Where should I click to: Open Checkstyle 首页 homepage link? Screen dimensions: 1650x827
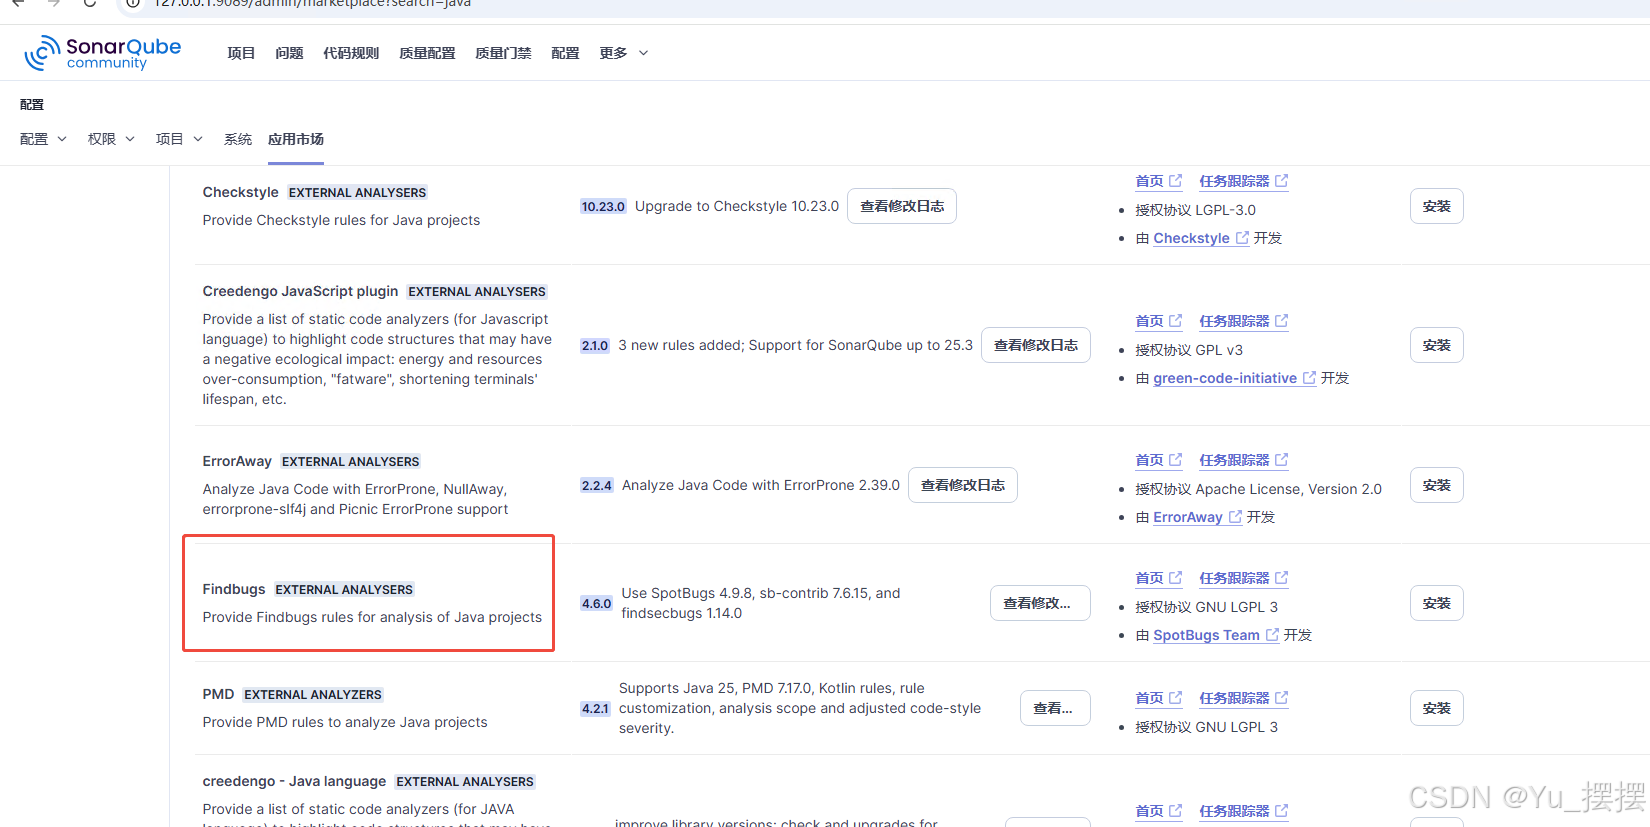[1159, 181]
